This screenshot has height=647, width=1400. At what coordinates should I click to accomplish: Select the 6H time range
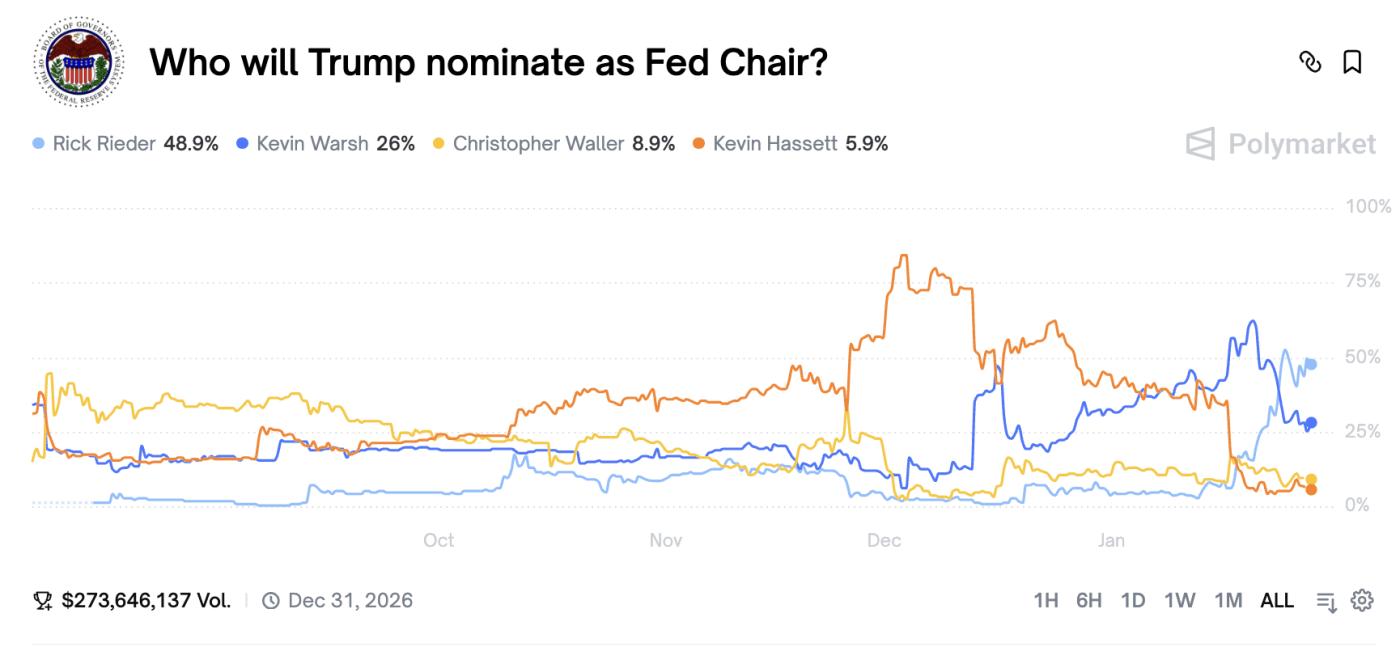1089,601
